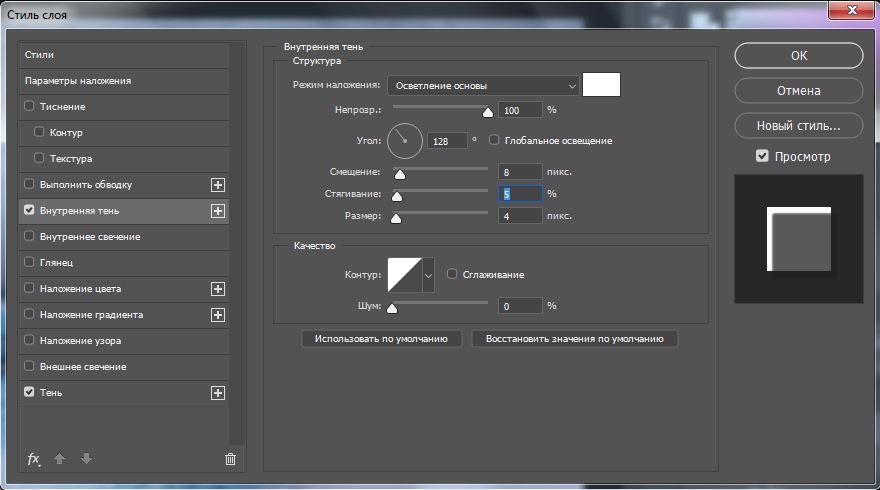Click angle value field showing 128
The image size is (880, 490).
(447, 141)
